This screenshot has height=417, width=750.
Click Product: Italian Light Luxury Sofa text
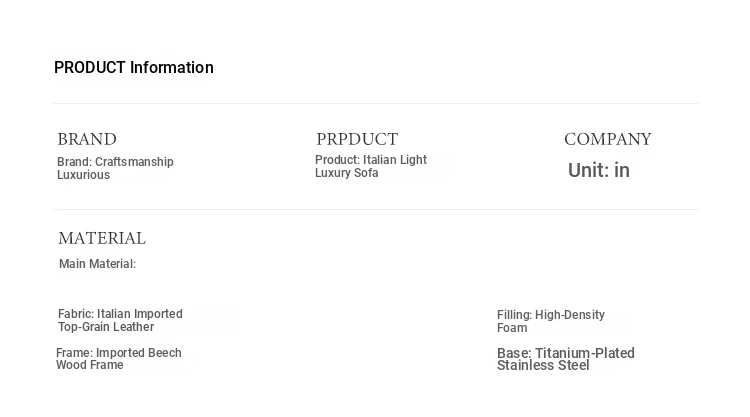point(371,166)
